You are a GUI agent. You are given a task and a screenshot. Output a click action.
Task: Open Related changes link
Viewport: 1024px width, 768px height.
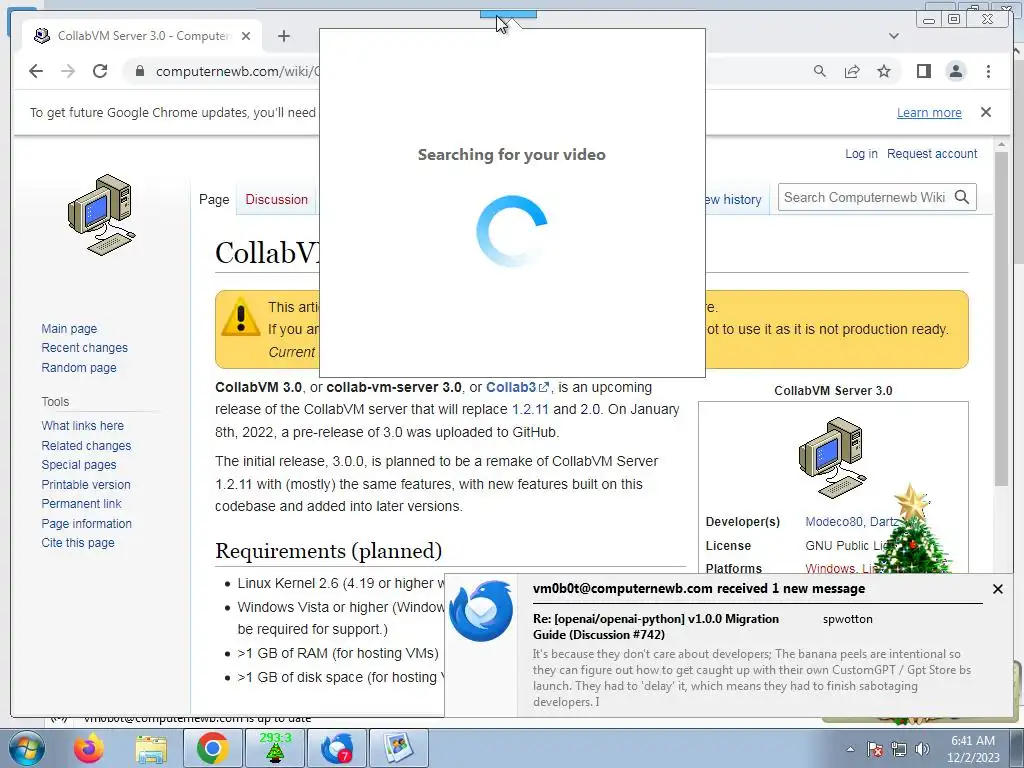[x=86, y=445]
